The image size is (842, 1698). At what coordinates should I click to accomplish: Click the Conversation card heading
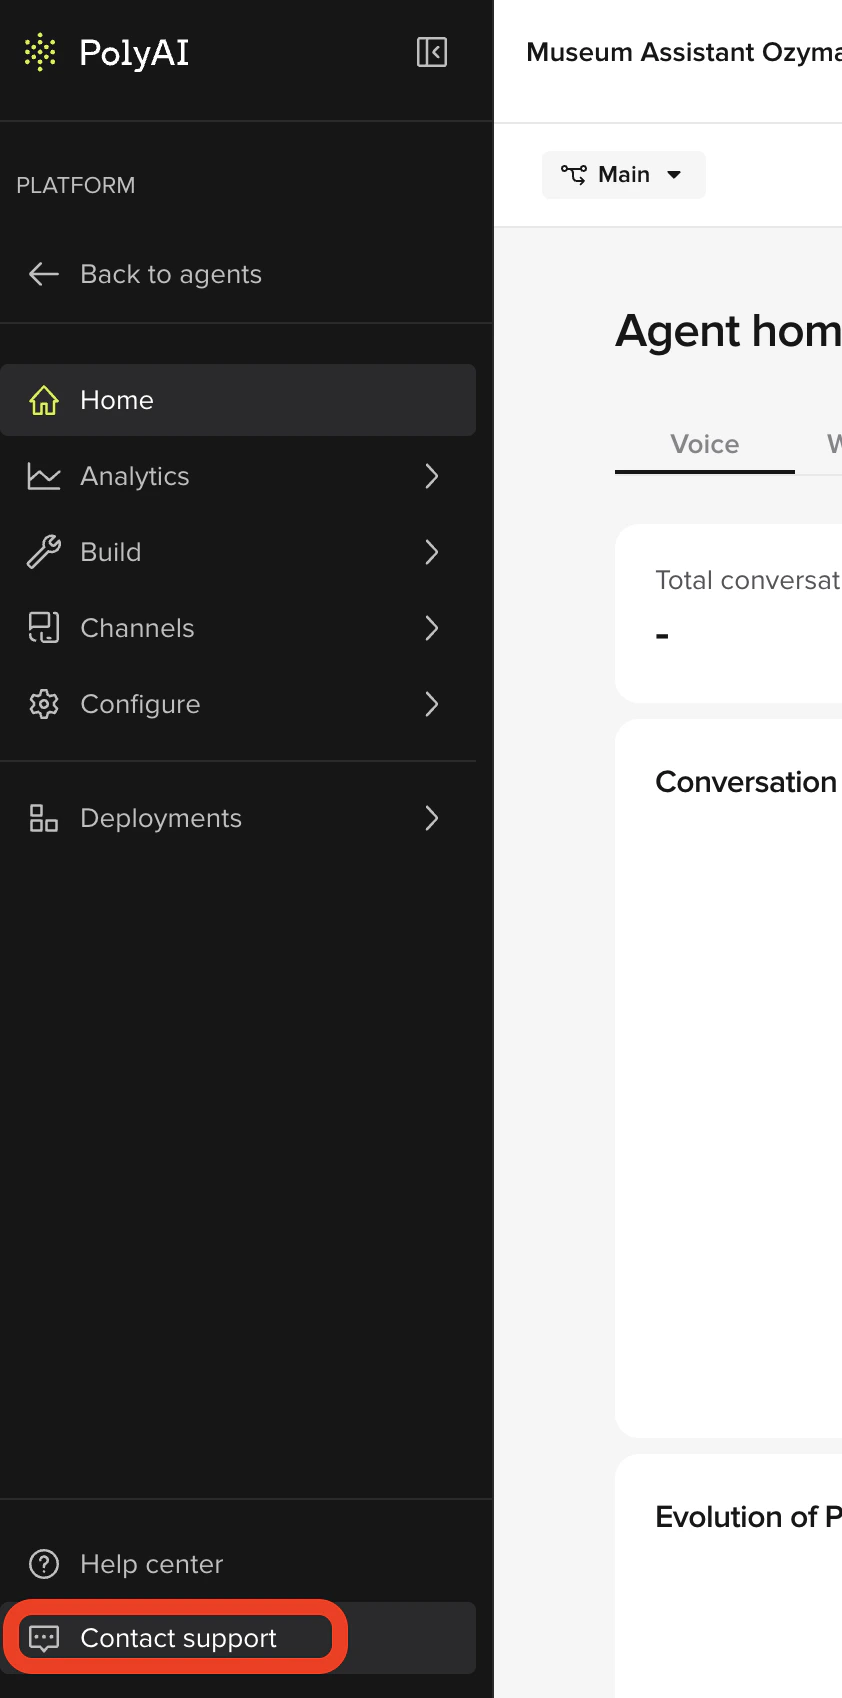tap(746, 782)
